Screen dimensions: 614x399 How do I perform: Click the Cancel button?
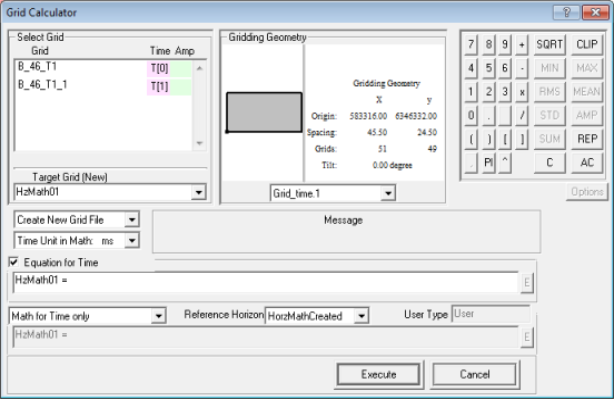475,375
